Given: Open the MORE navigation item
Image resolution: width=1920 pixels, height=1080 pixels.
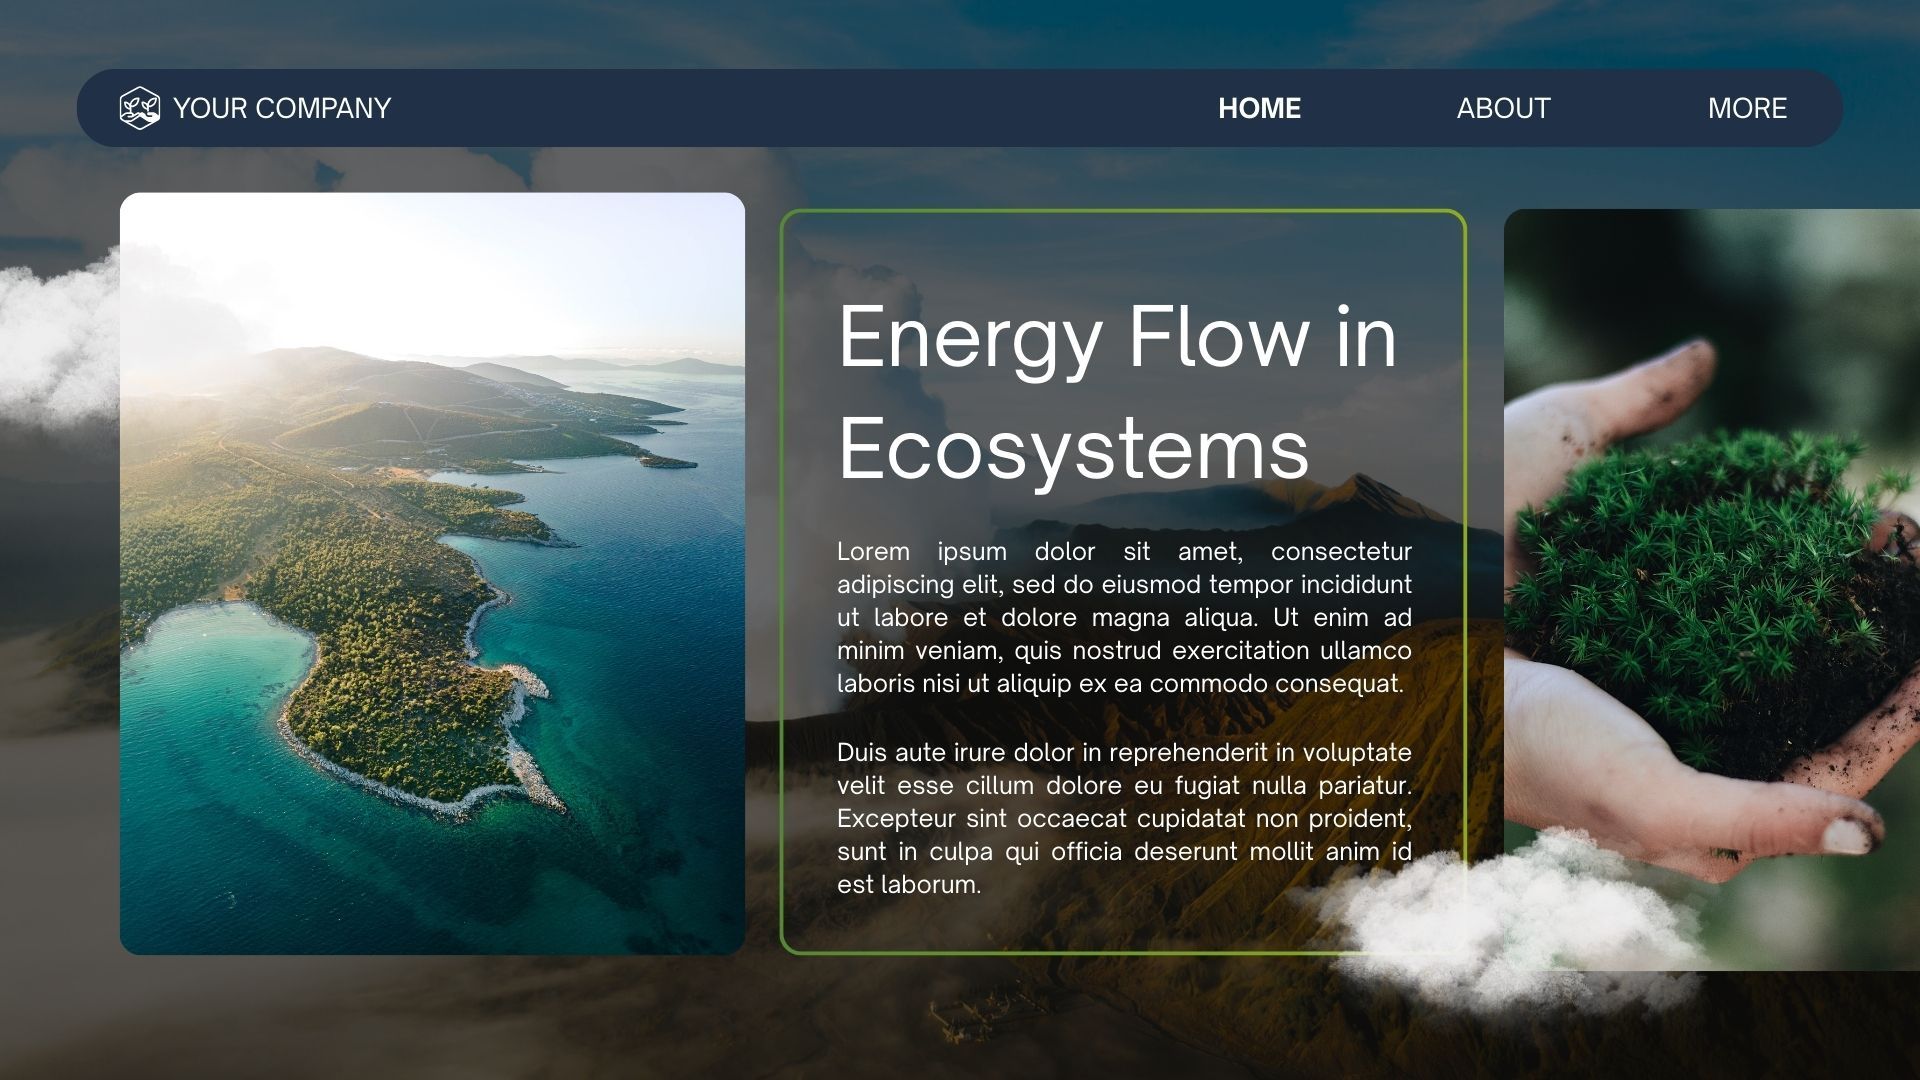Looking at the screenshot, I should click(1746, 108).
